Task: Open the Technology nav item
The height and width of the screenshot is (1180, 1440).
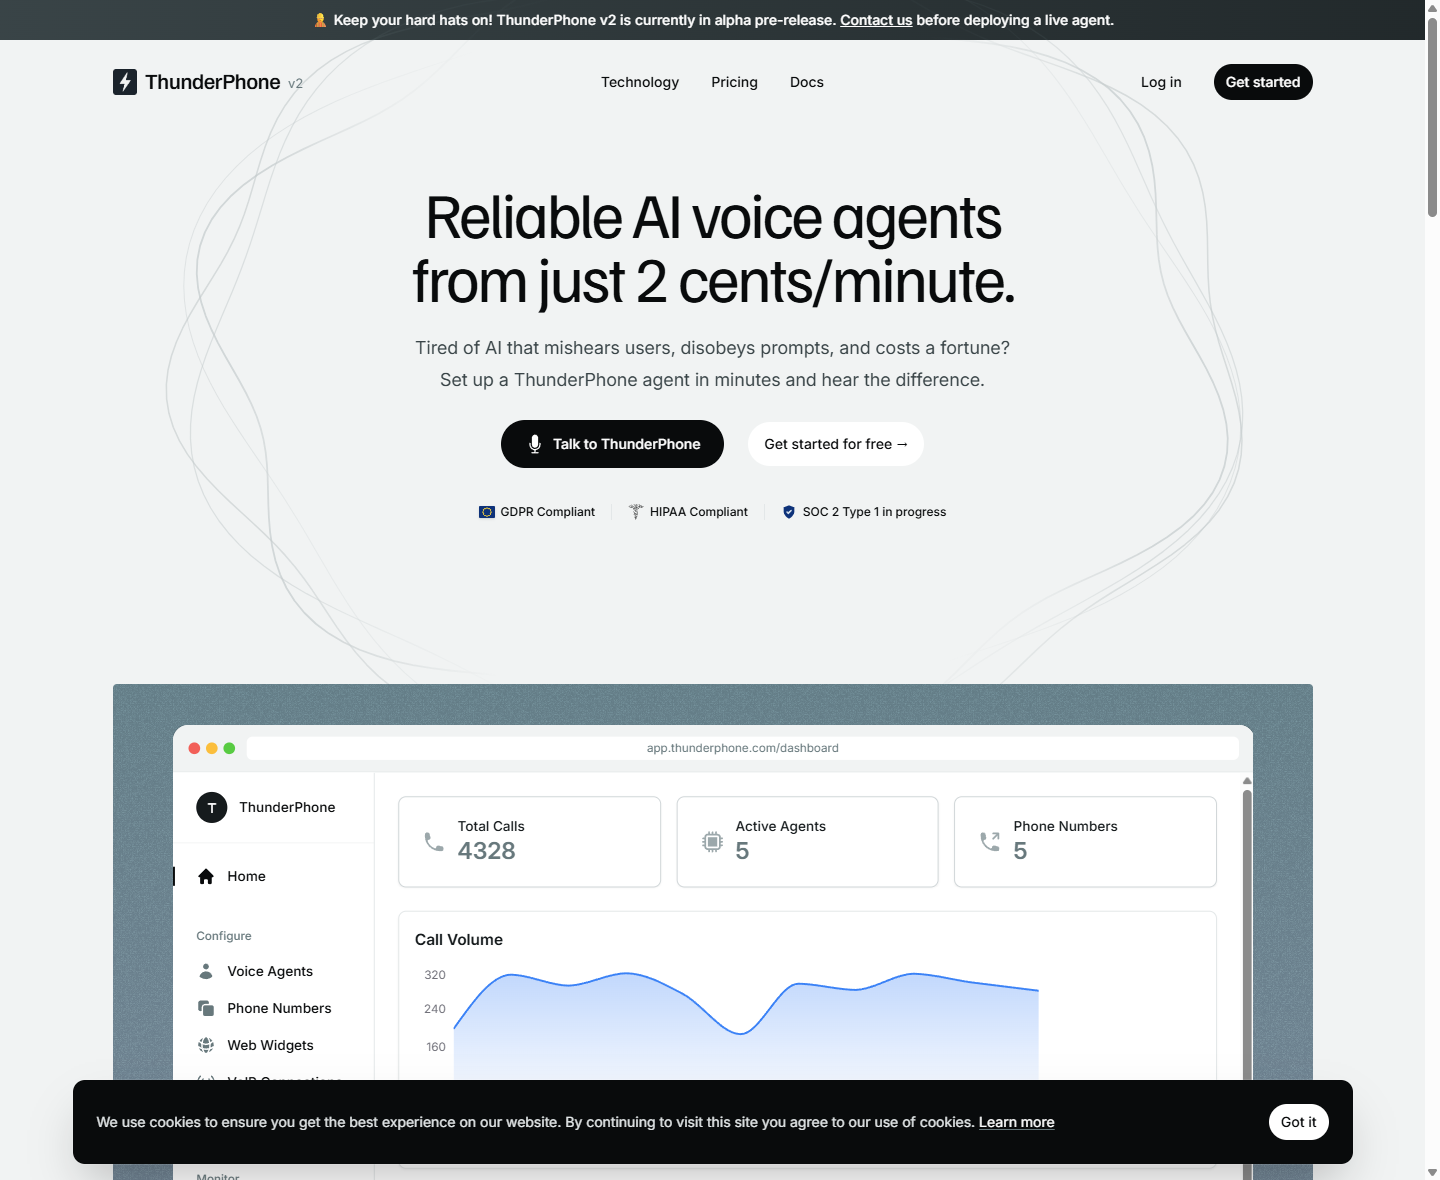Action: click(x=640, y=82)
